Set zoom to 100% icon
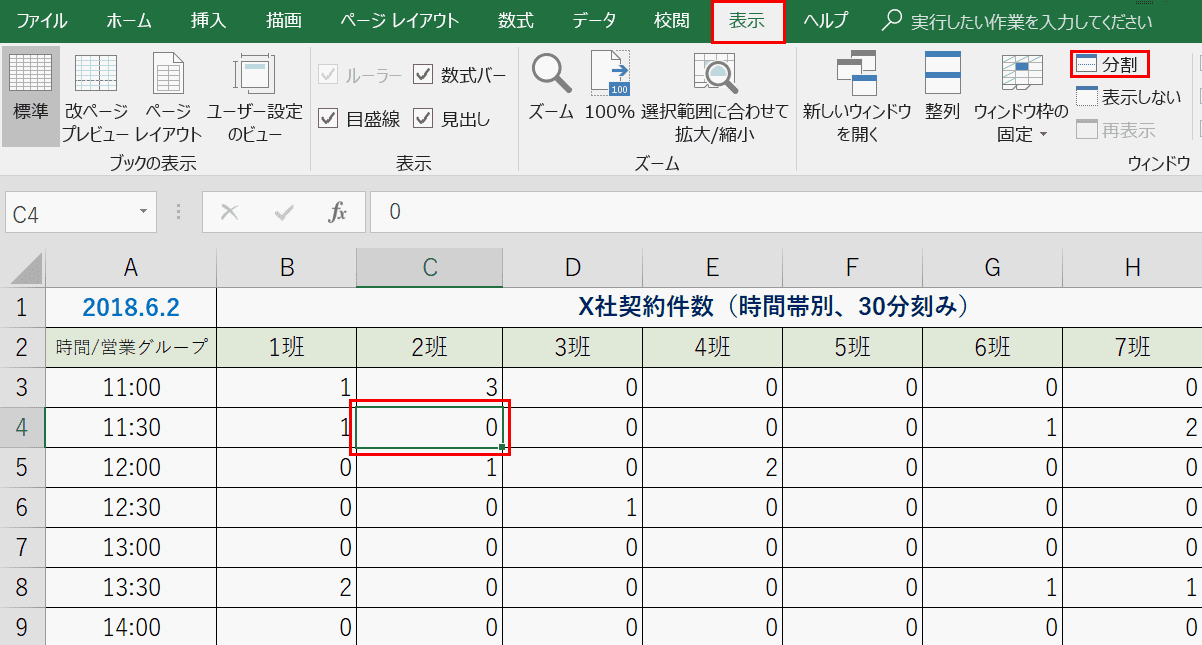The width and height of the screenshot is (1202, 645). click(609, 86)
